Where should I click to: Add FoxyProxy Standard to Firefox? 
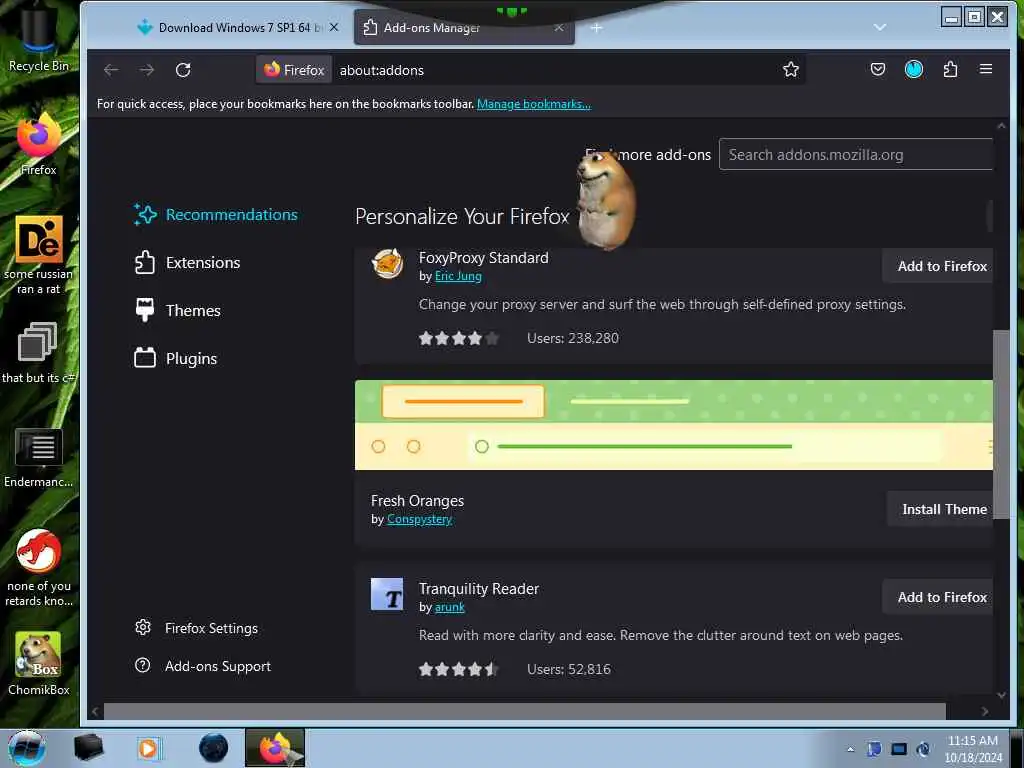[x=938, y=266]
